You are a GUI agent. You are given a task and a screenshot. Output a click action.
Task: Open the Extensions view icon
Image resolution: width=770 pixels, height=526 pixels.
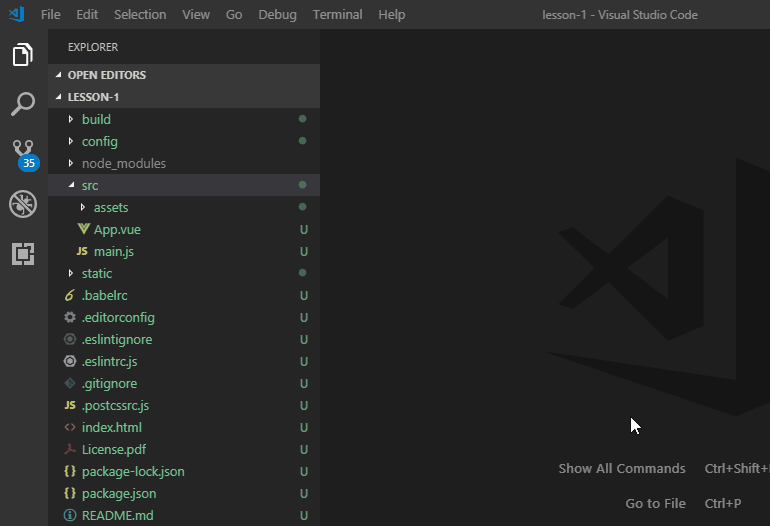click(x=23, y=254)
